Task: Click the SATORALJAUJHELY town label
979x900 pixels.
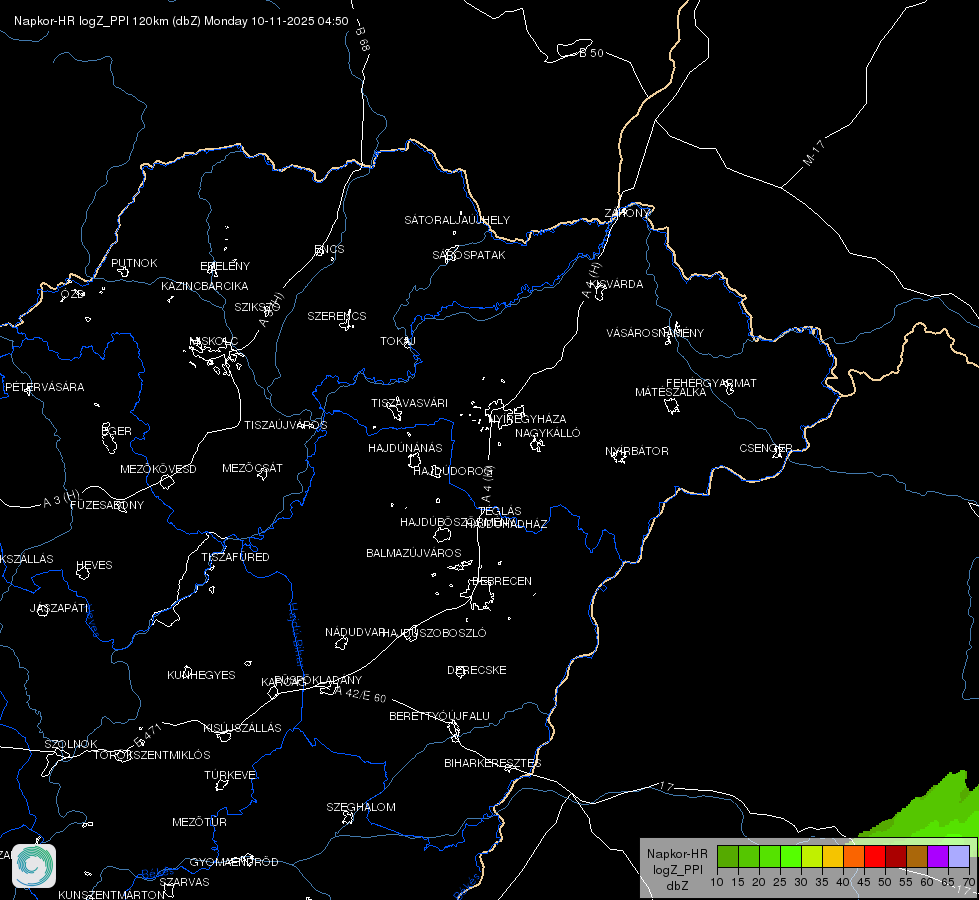Action: [x=457, y=220]
